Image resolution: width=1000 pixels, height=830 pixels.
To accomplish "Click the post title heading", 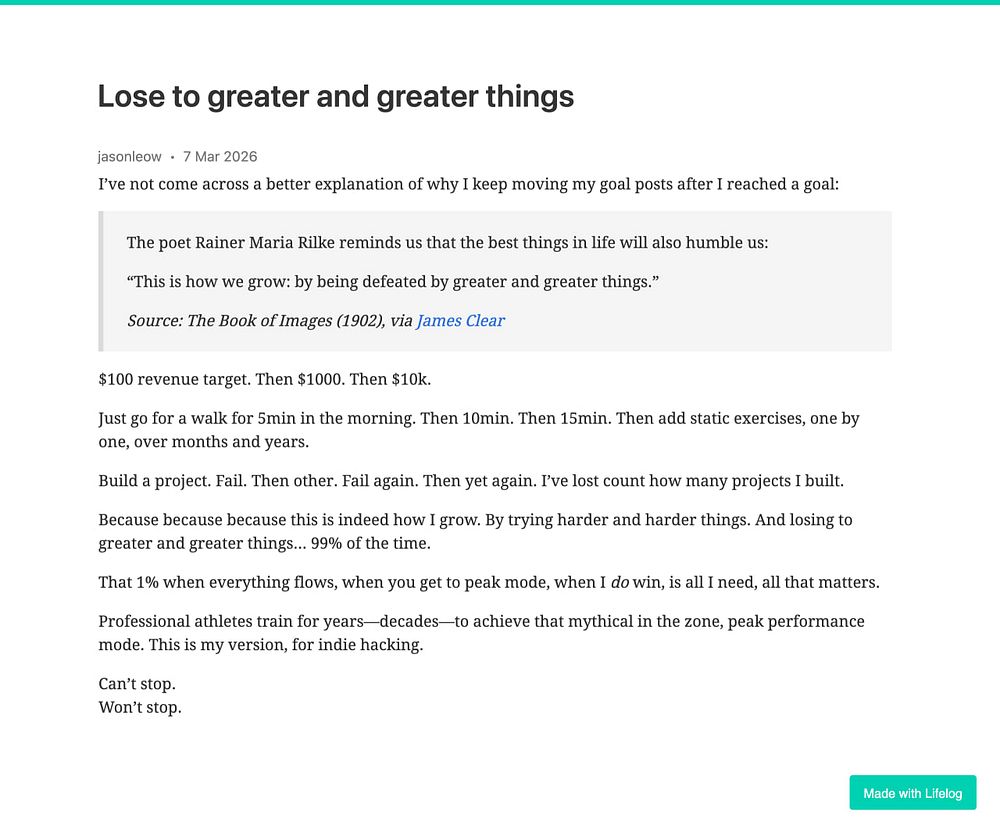I will (335, 96).
